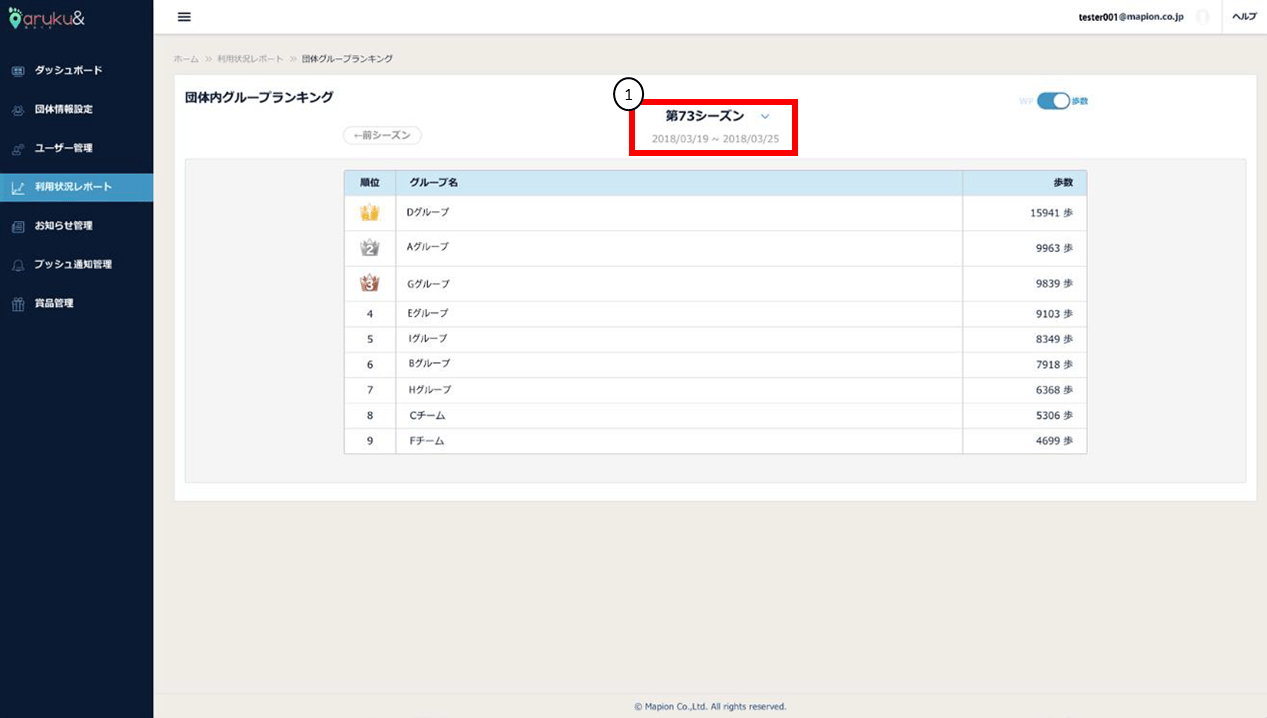Screen dimensions: 1267x718
Task: Click the user avatar icon in header
Action: pyautogui.click(x=1202, y=17)
